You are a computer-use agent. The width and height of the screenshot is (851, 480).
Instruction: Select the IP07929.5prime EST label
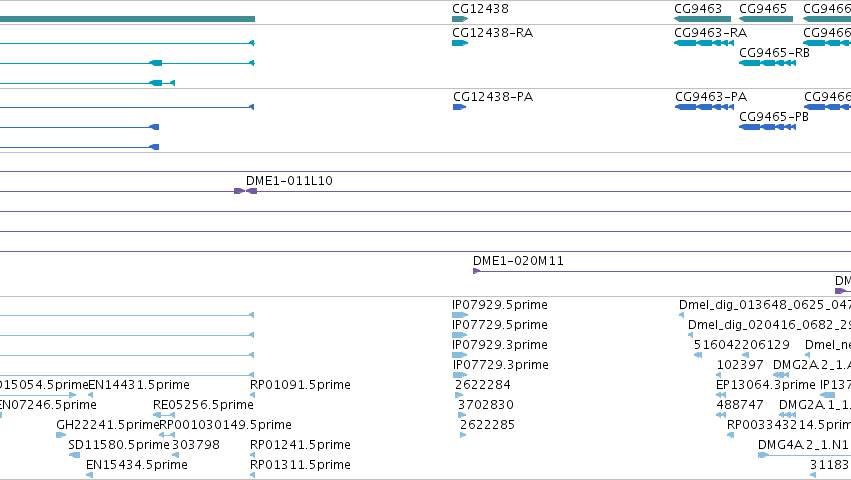point(500,305)
